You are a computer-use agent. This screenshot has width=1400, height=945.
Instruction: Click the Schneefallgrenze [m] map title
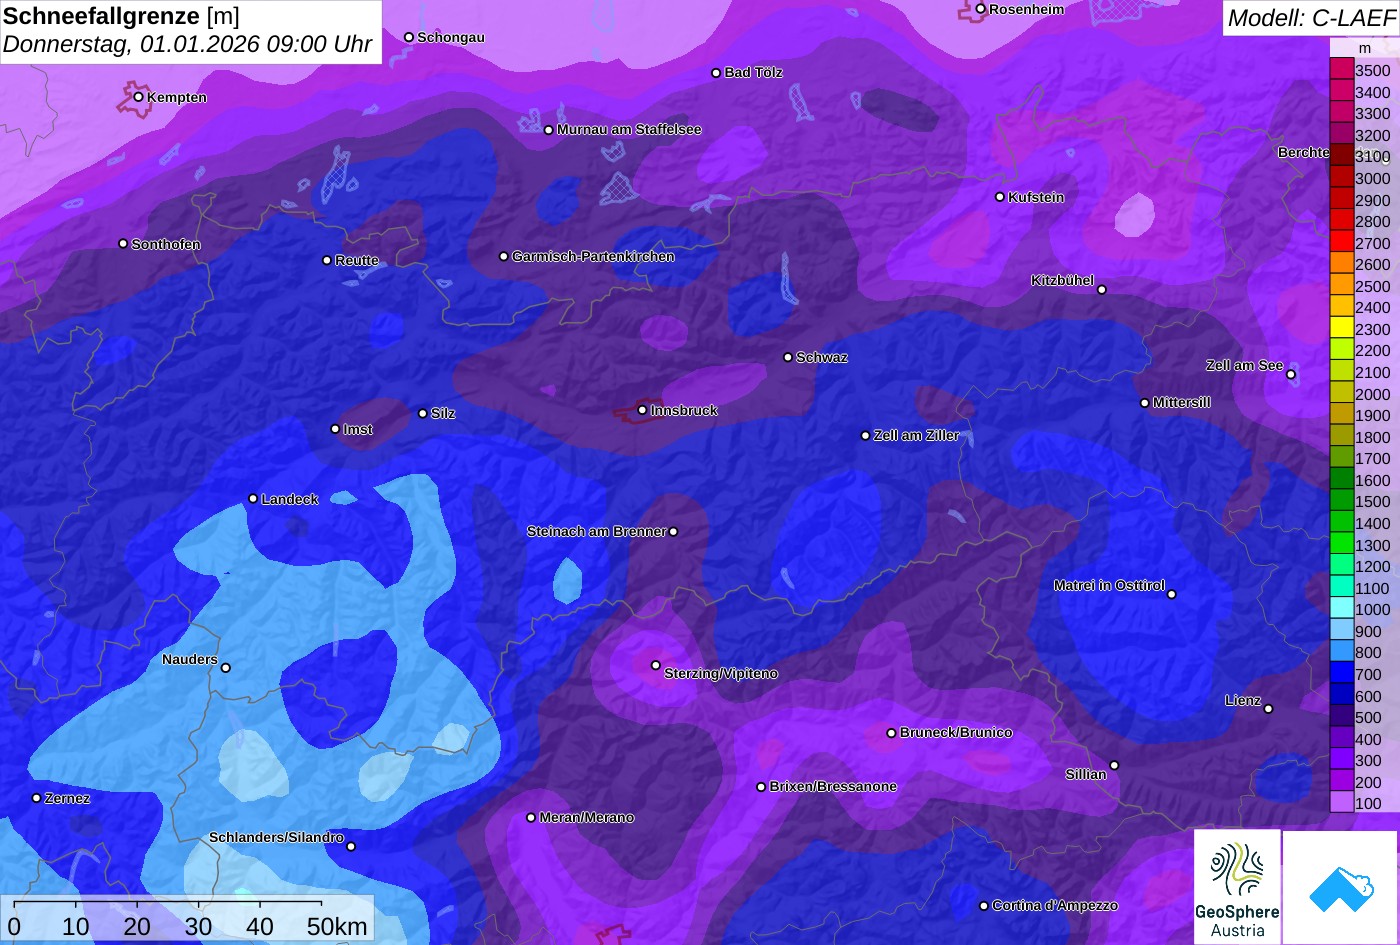point(121,16)
